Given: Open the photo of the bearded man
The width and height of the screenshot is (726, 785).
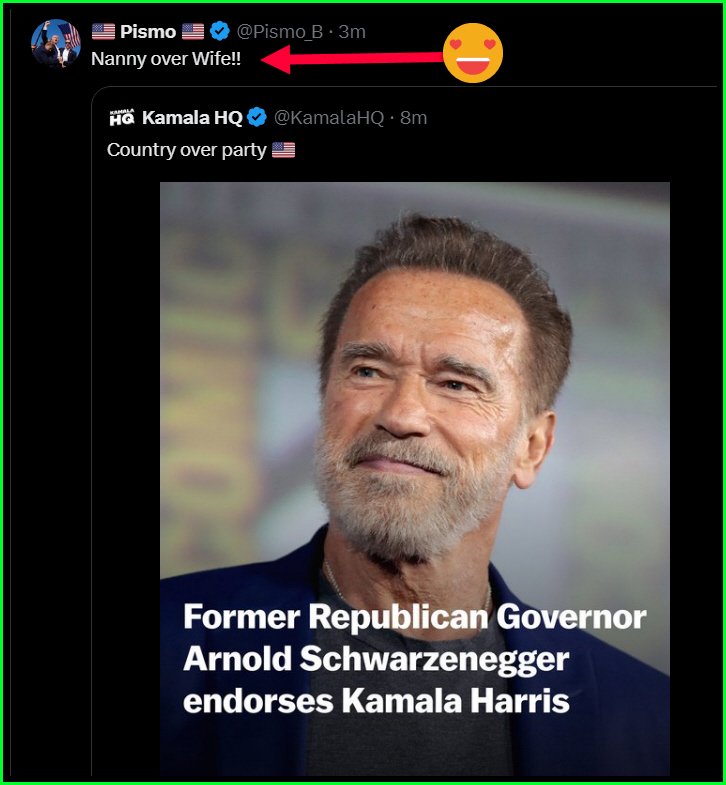Looking at the screenshot, I should pyautogui.click(x=415, y=400).
